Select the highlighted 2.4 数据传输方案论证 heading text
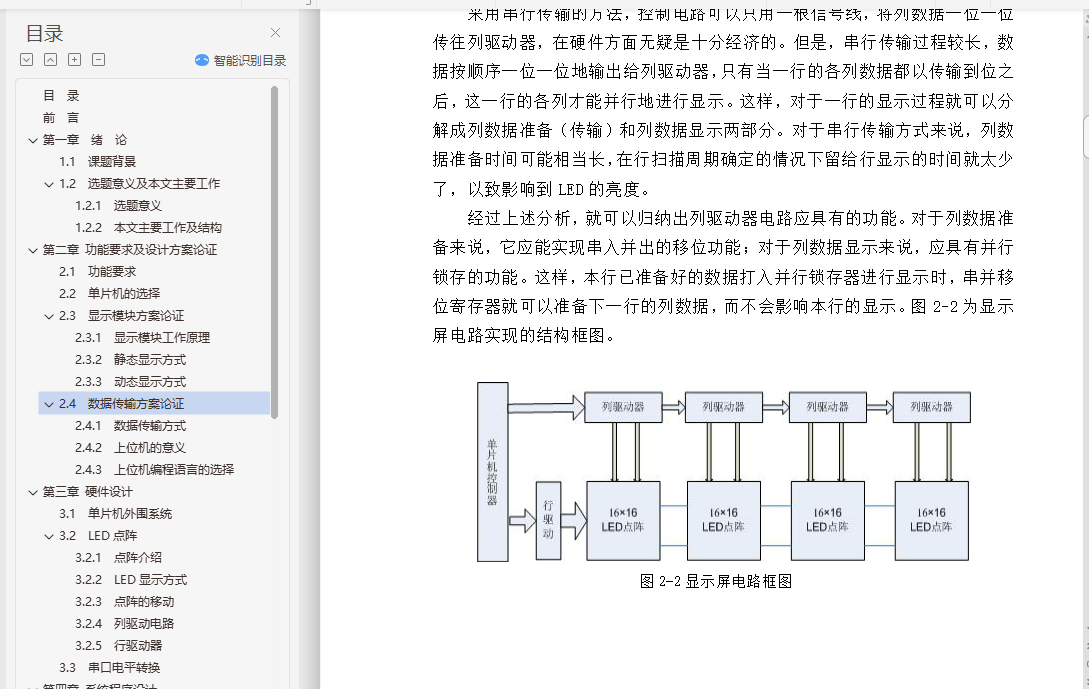The width and height of the screenshot is (1089, 689). pyautogui.click(x=122, y=404)
